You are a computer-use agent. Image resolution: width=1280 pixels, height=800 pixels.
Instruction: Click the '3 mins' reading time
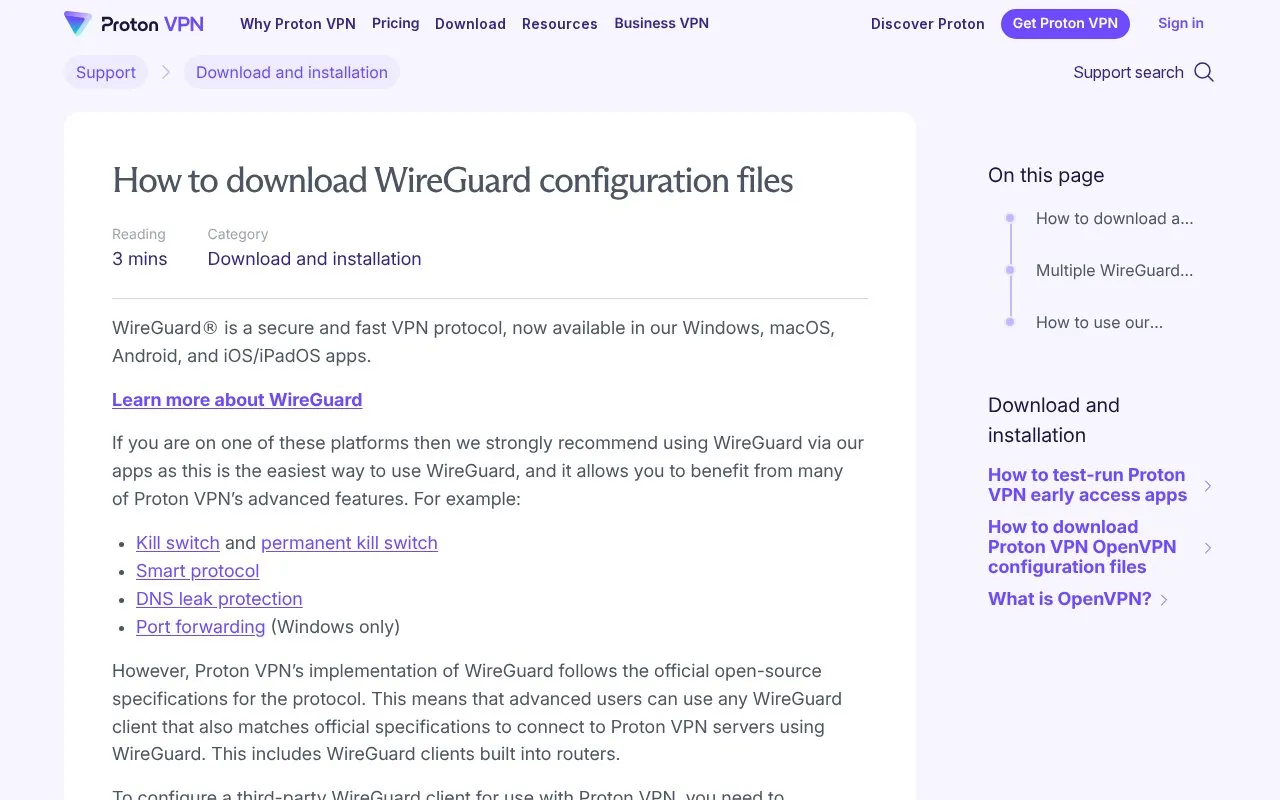[x=140, y=259]
